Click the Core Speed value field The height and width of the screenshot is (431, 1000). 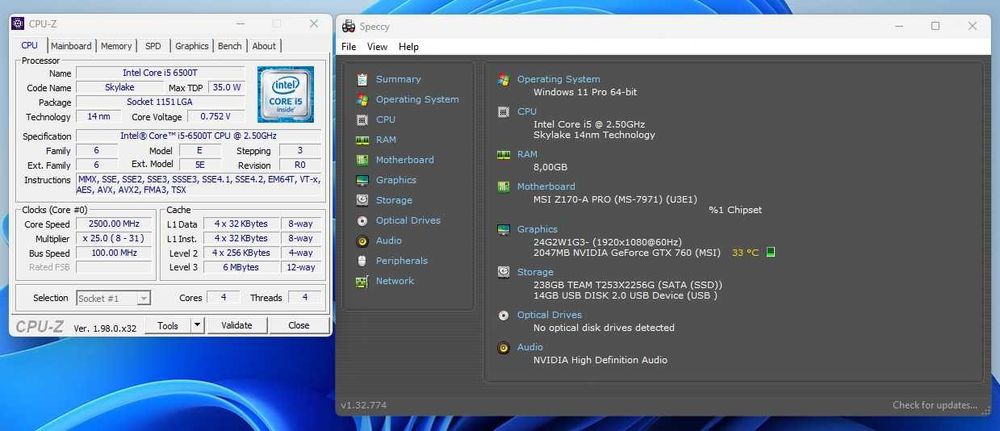point(114,224)
